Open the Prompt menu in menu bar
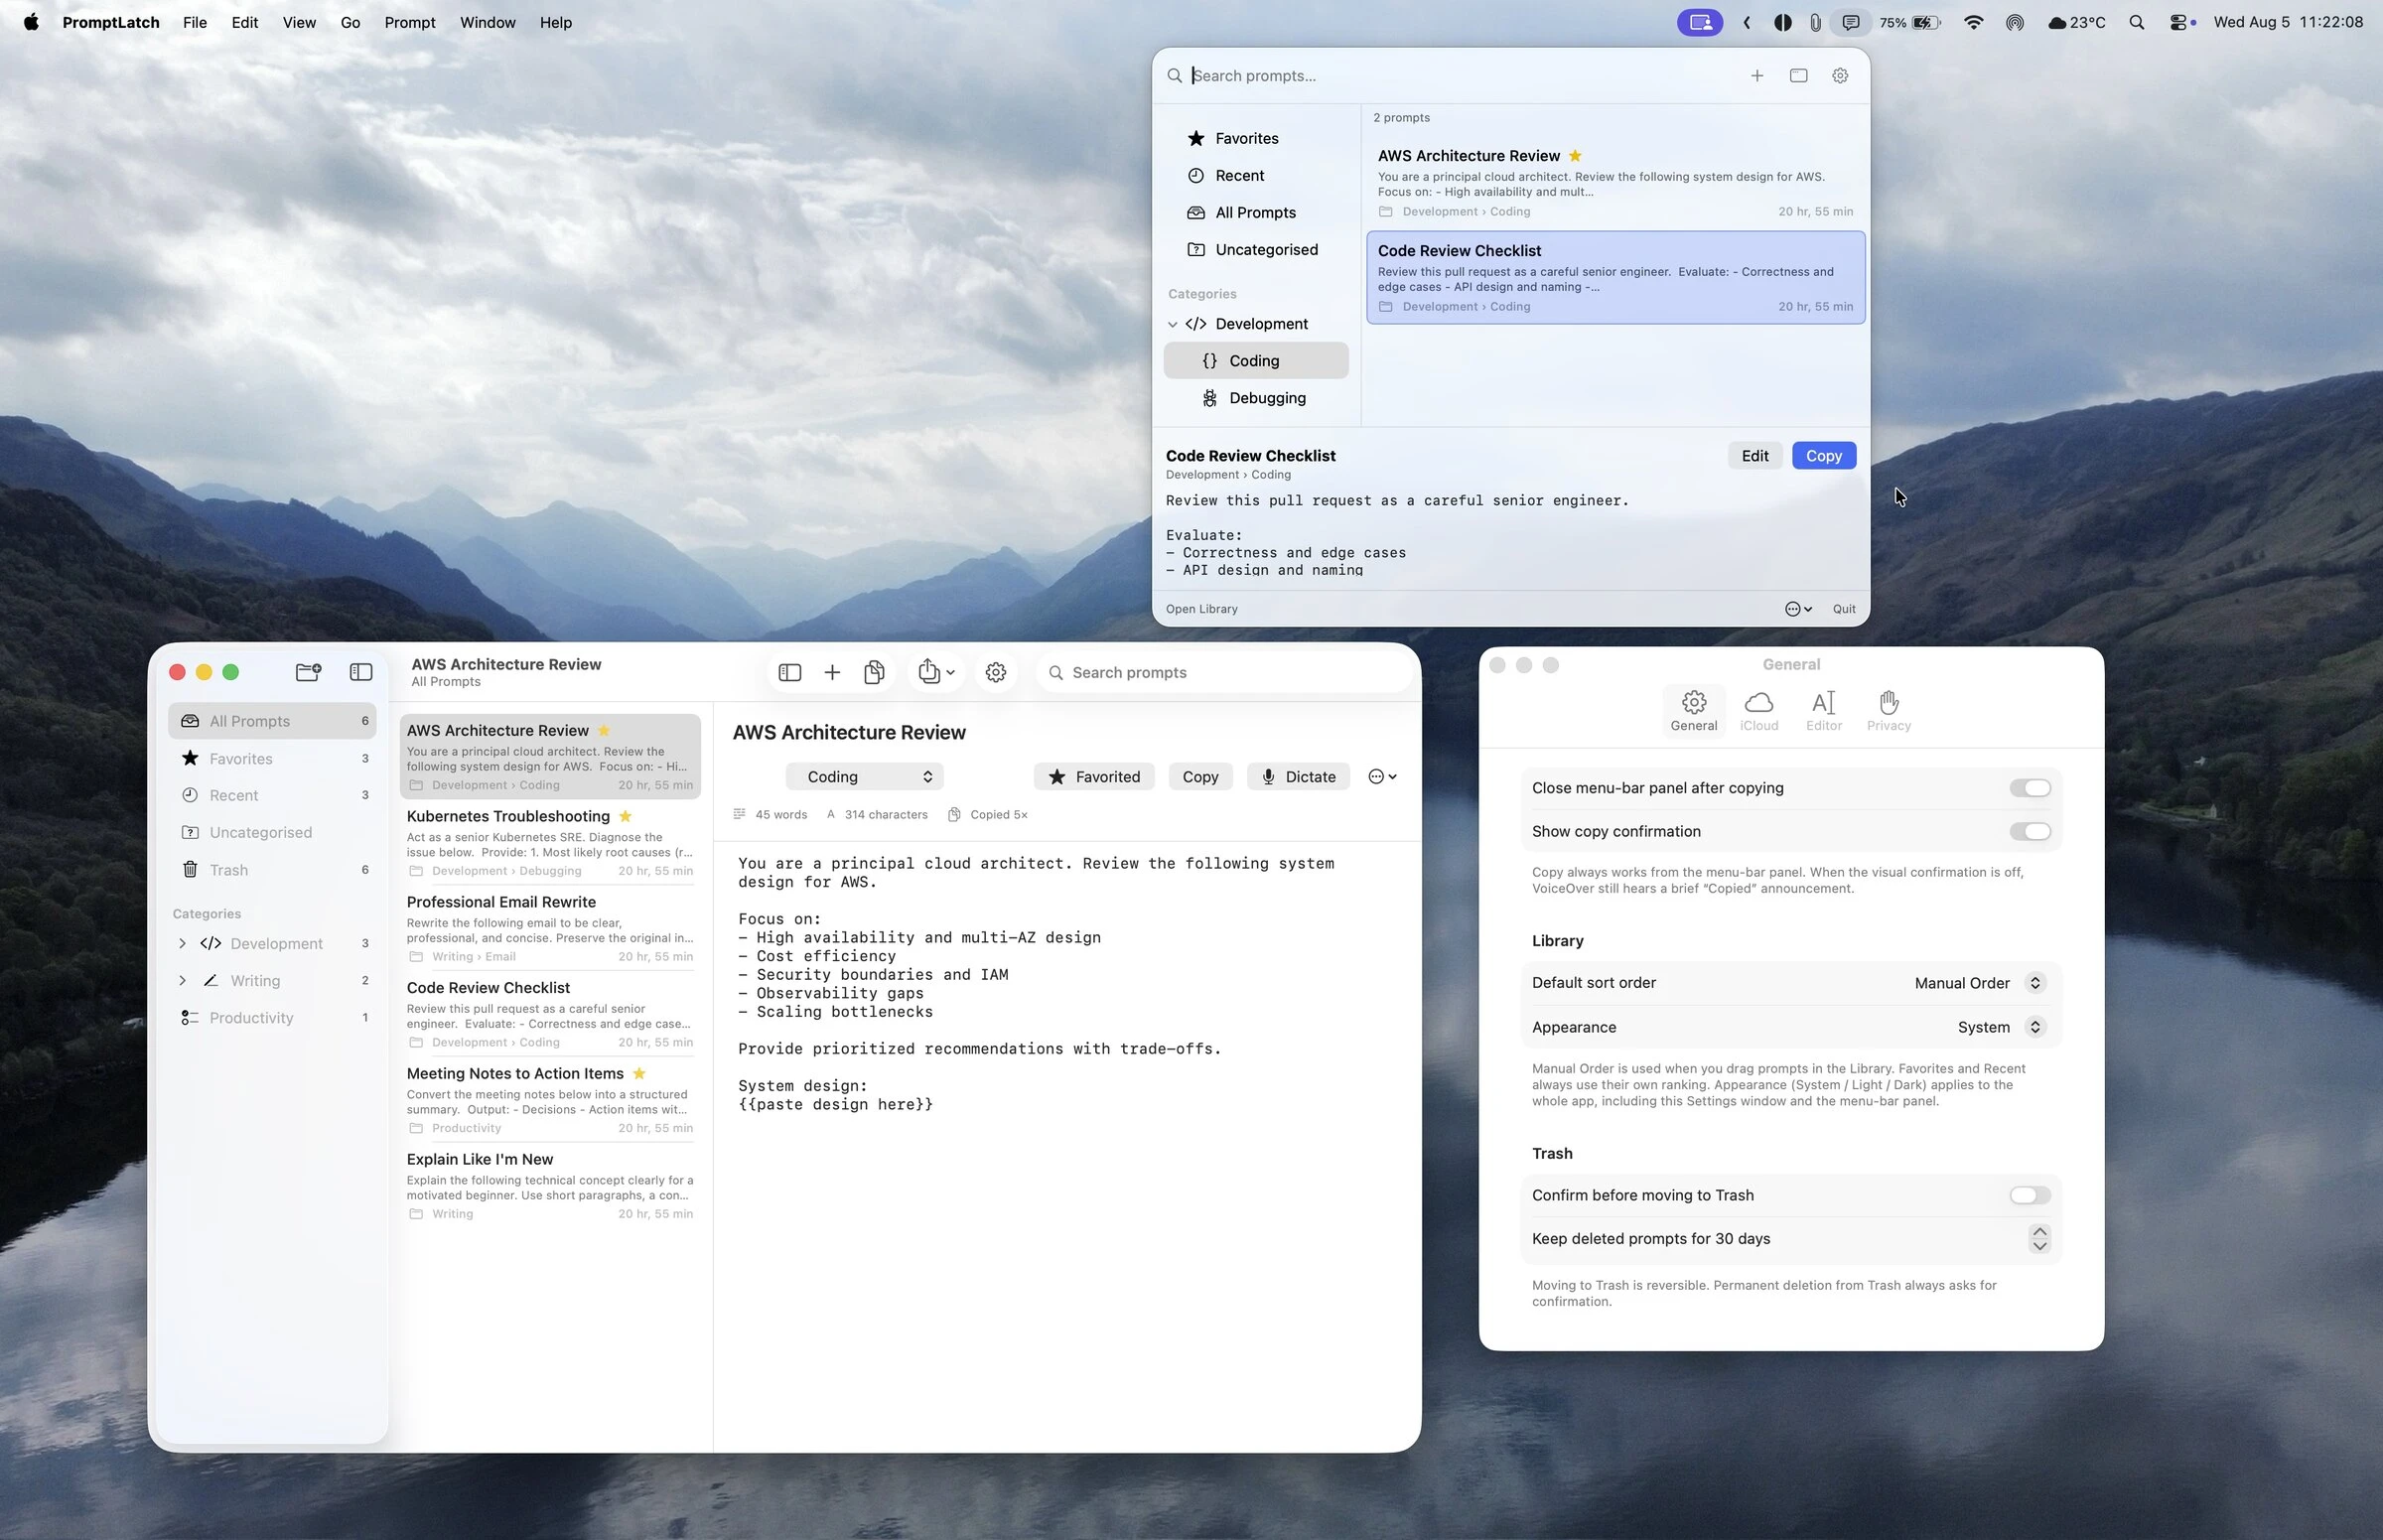This screenshot has height=1540, width=2383. click(x=409, y=22)
